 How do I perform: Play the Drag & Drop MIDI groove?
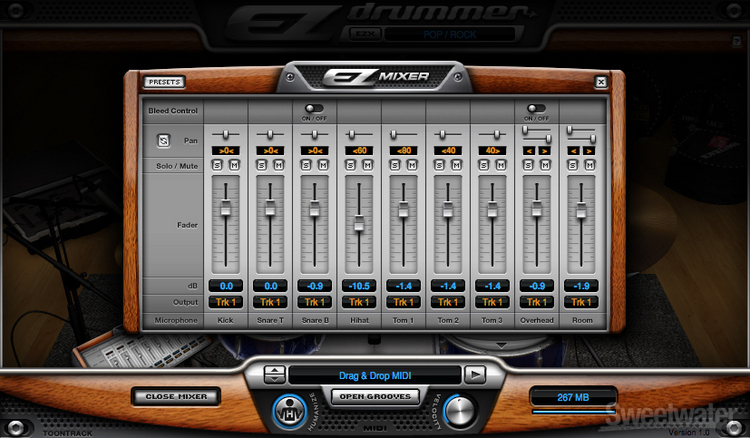(475, 375)
